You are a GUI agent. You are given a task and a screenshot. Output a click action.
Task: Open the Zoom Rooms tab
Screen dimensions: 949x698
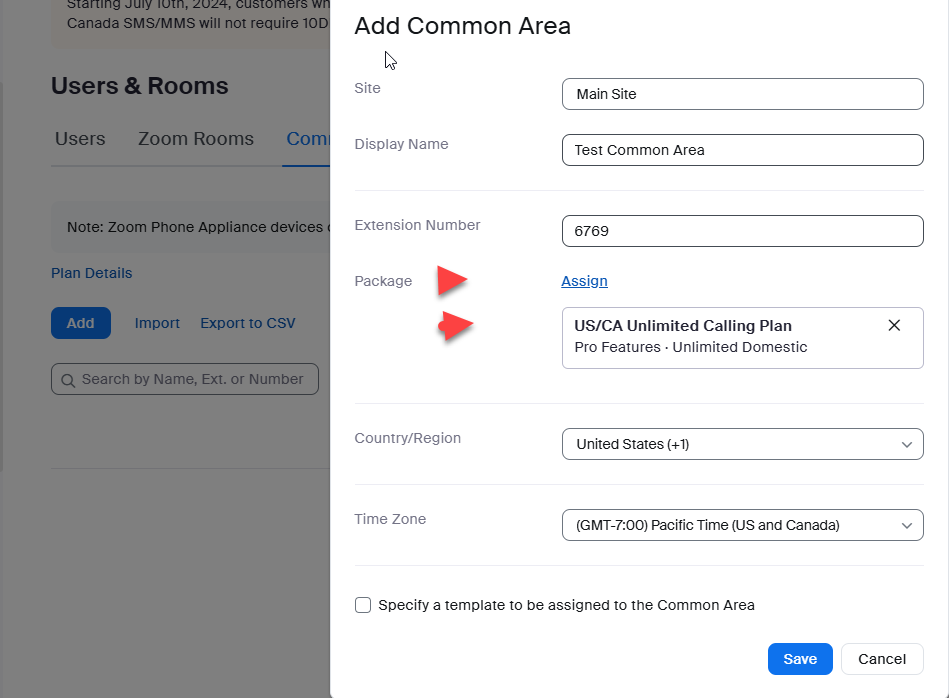(x=196, y=139)
